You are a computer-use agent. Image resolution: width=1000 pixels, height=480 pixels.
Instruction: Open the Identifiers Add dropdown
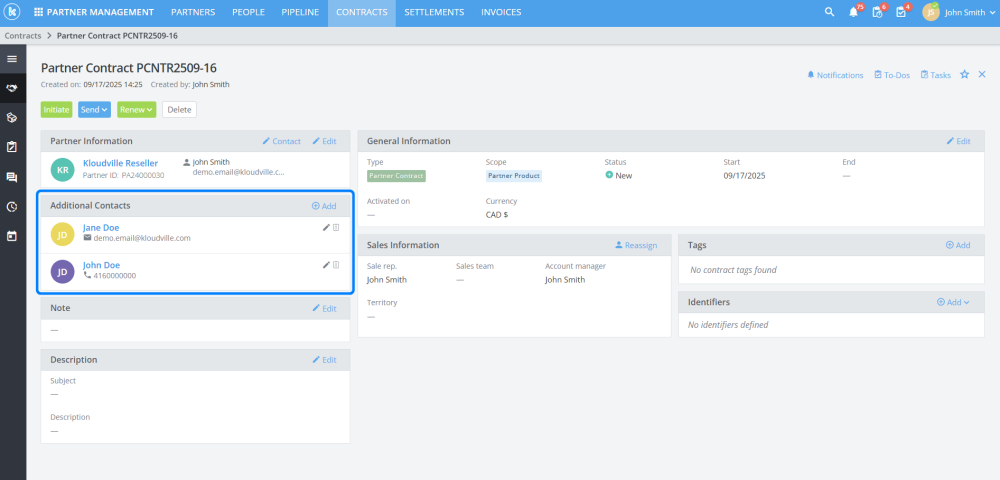[953, 302]
